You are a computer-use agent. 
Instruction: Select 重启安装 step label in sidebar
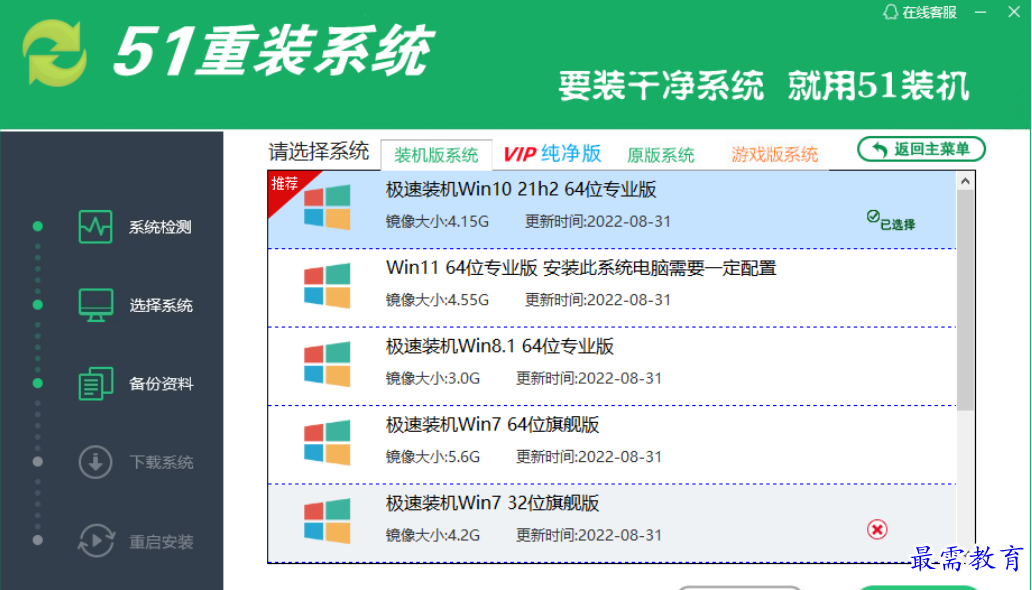pyautogui.click(x=161, y=542)
